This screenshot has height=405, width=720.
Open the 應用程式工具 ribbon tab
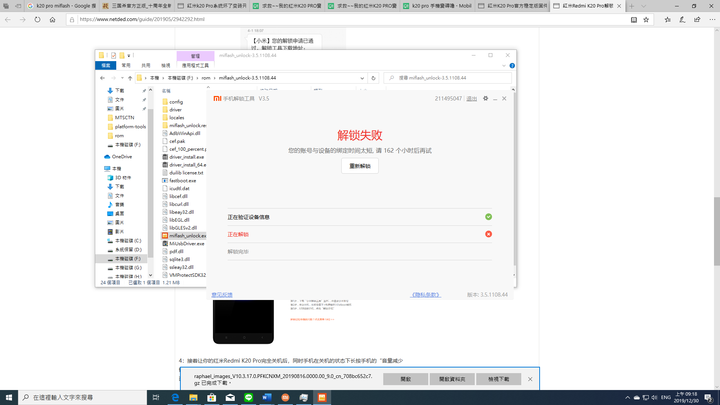pos(195,65)
